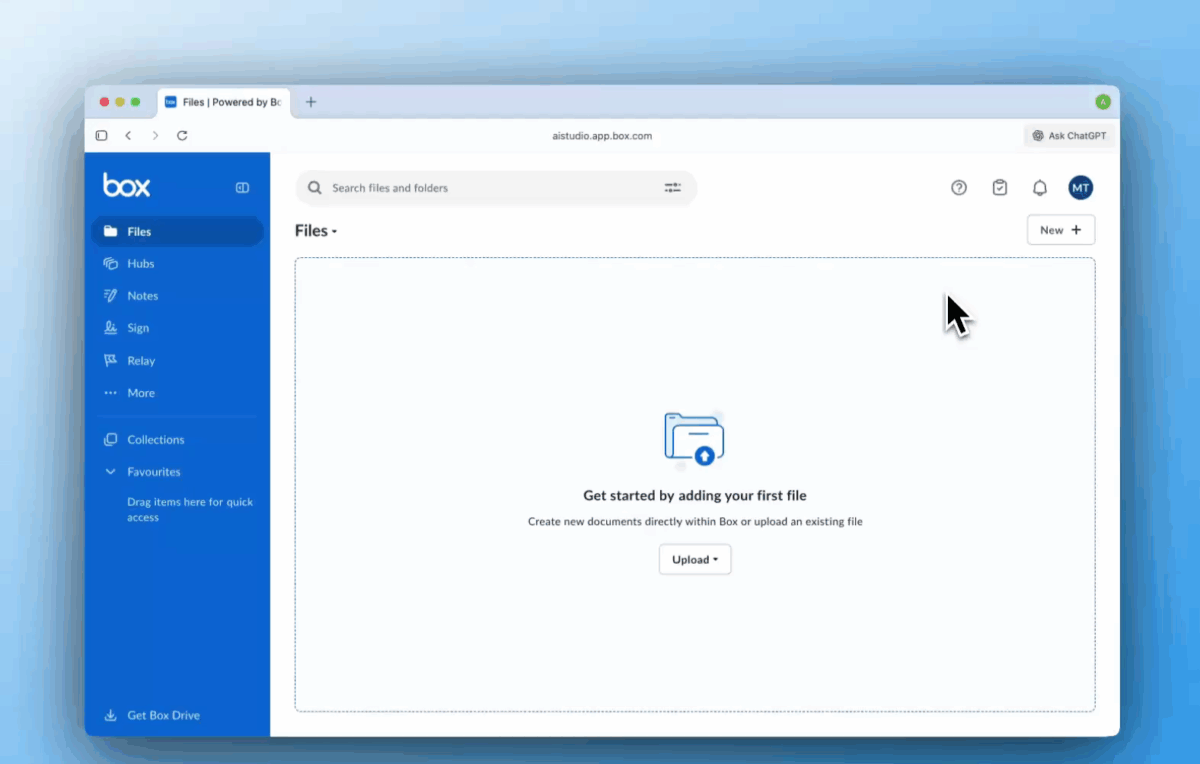Open search filter options icon

coord(672,188)
